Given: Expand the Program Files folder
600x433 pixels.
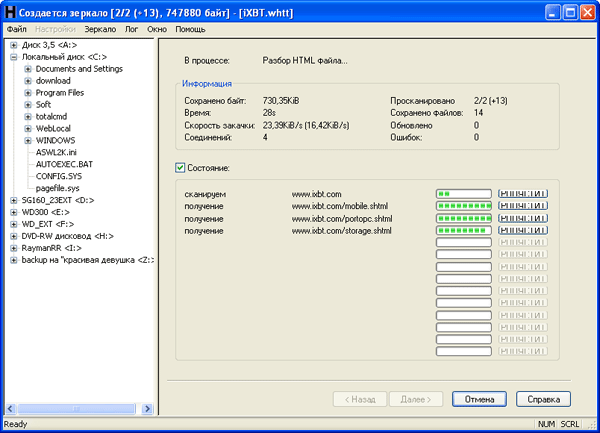Looking at the screenshot, I should coord(28,93).
